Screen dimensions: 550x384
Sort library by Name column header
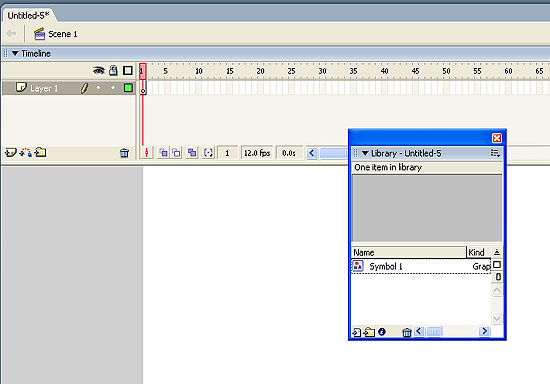coord(409,252)
